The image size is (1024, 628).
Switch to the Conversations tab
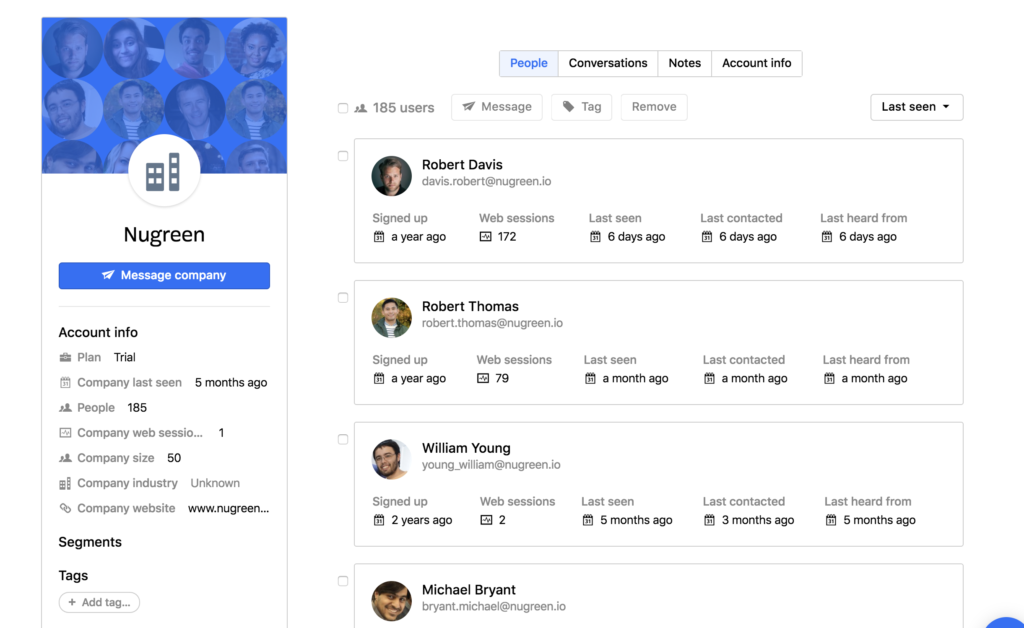coord(608,63)
